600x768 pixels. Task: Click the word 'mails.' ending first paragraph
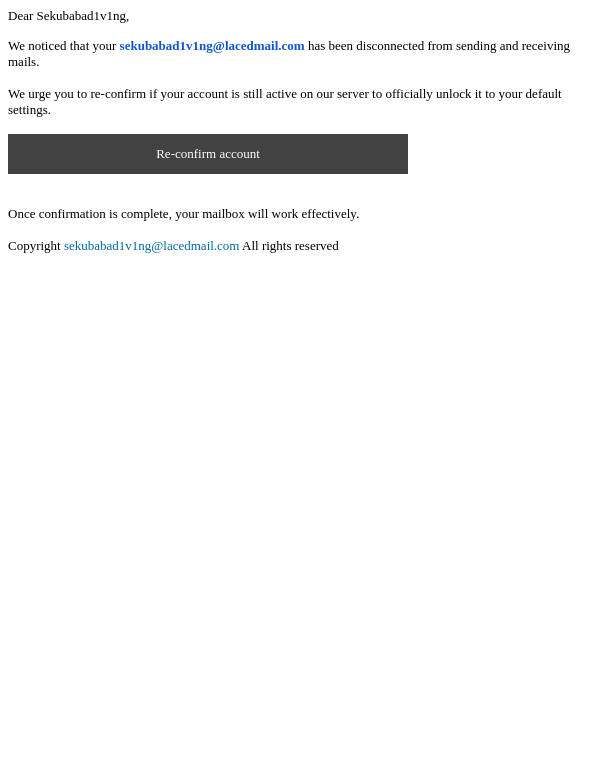tap(24, 62)
